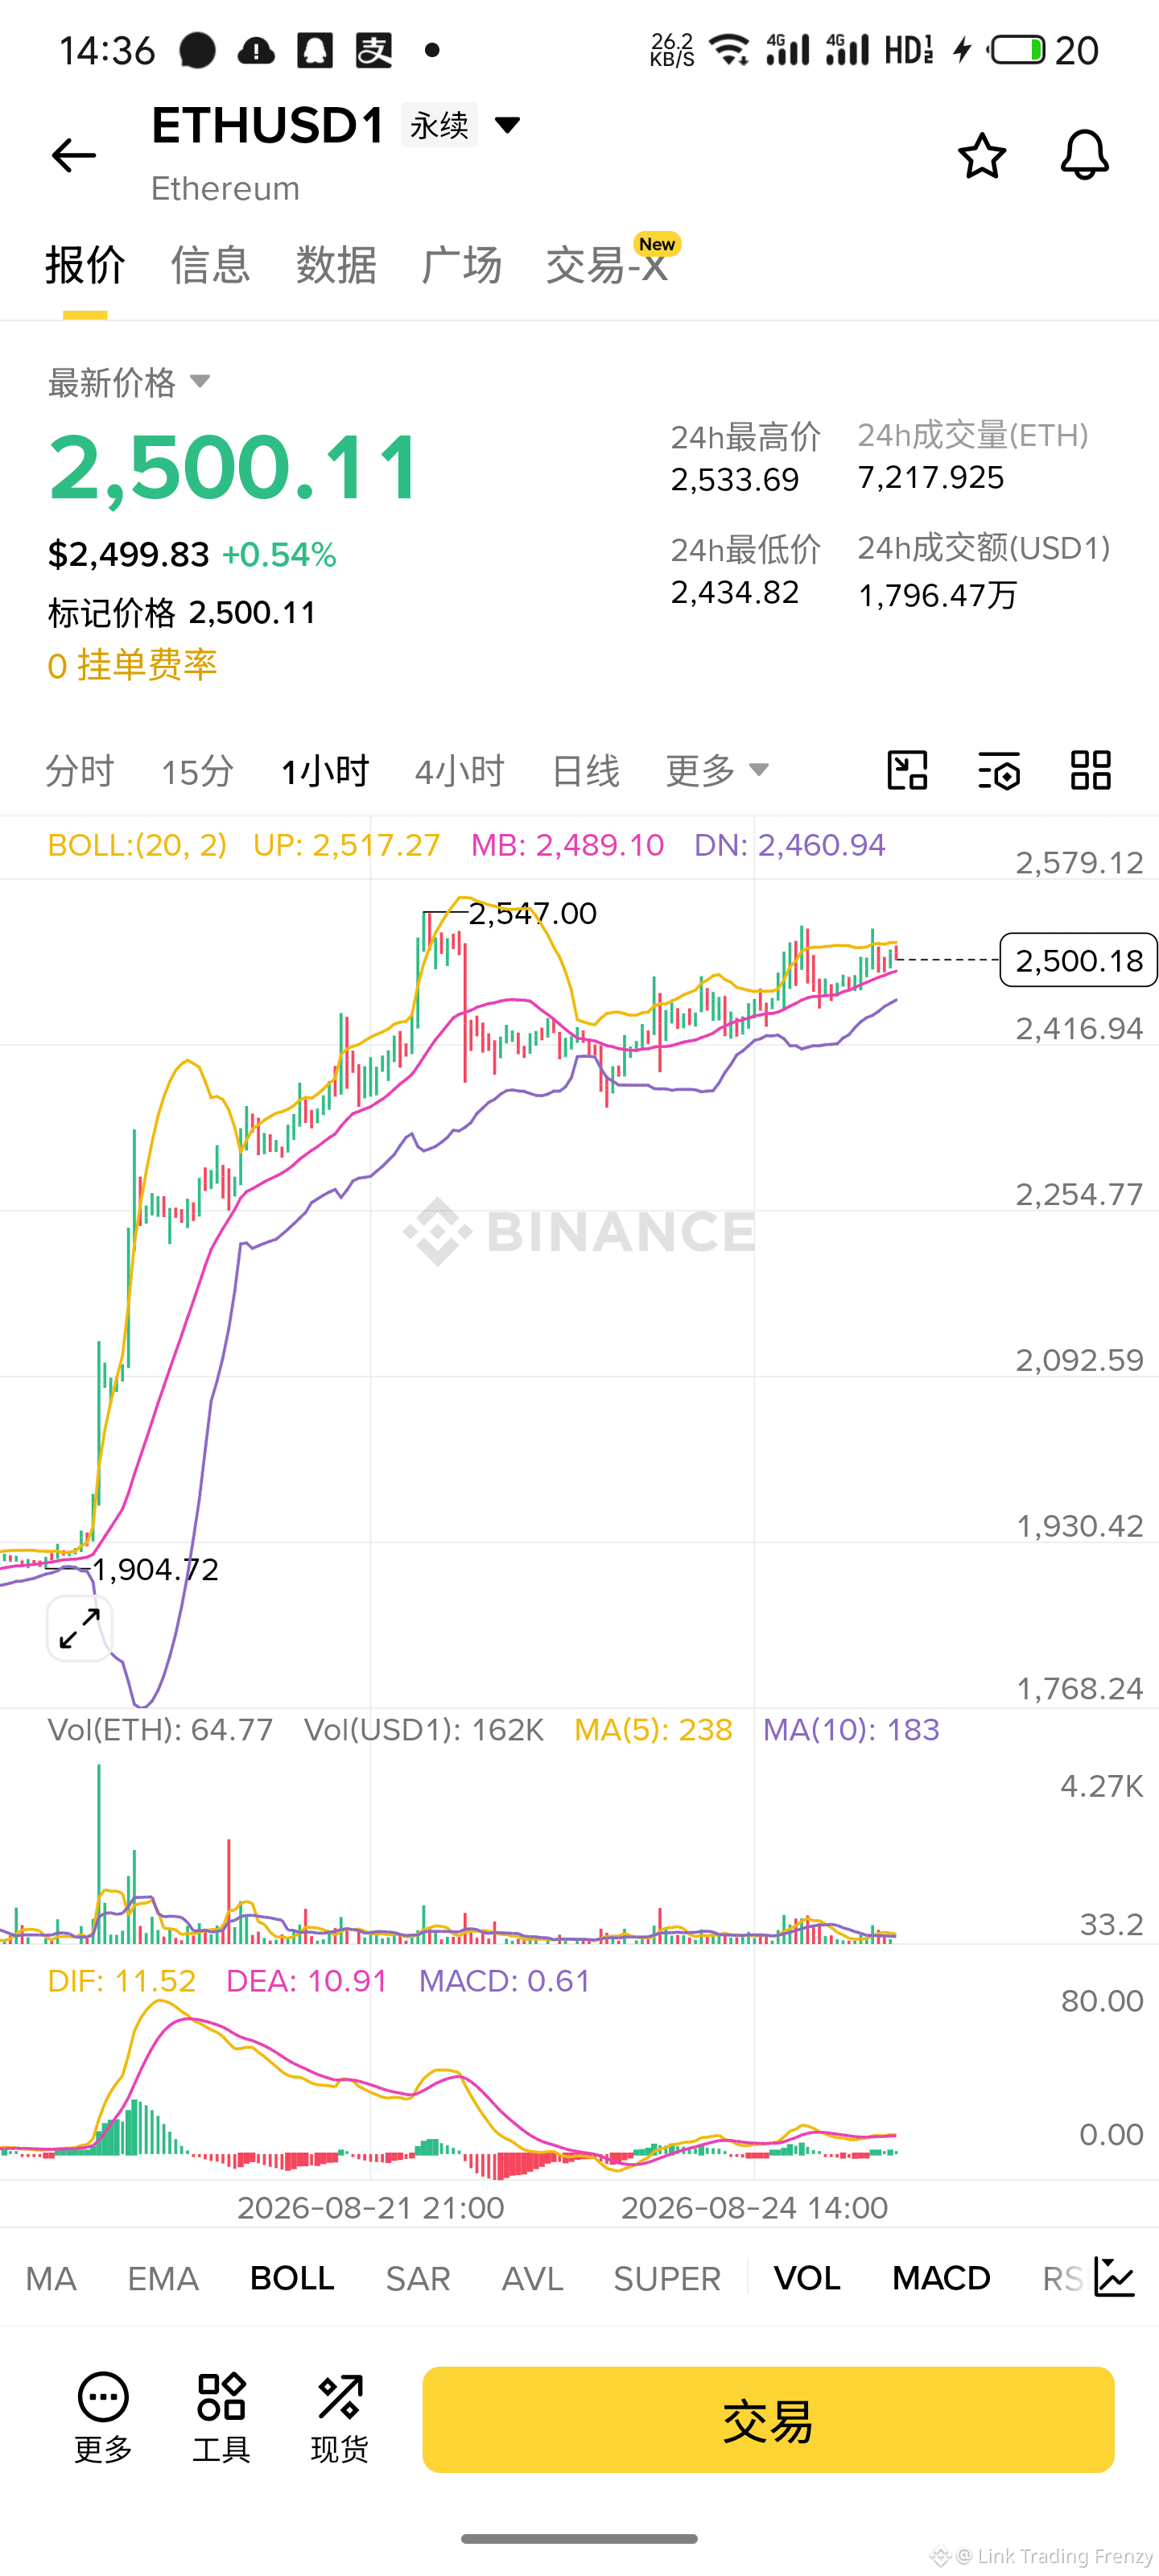Expand the 更多 intervals dropdown
Viewport: 1159px width, 2576px height.
[x=718, y=771]
